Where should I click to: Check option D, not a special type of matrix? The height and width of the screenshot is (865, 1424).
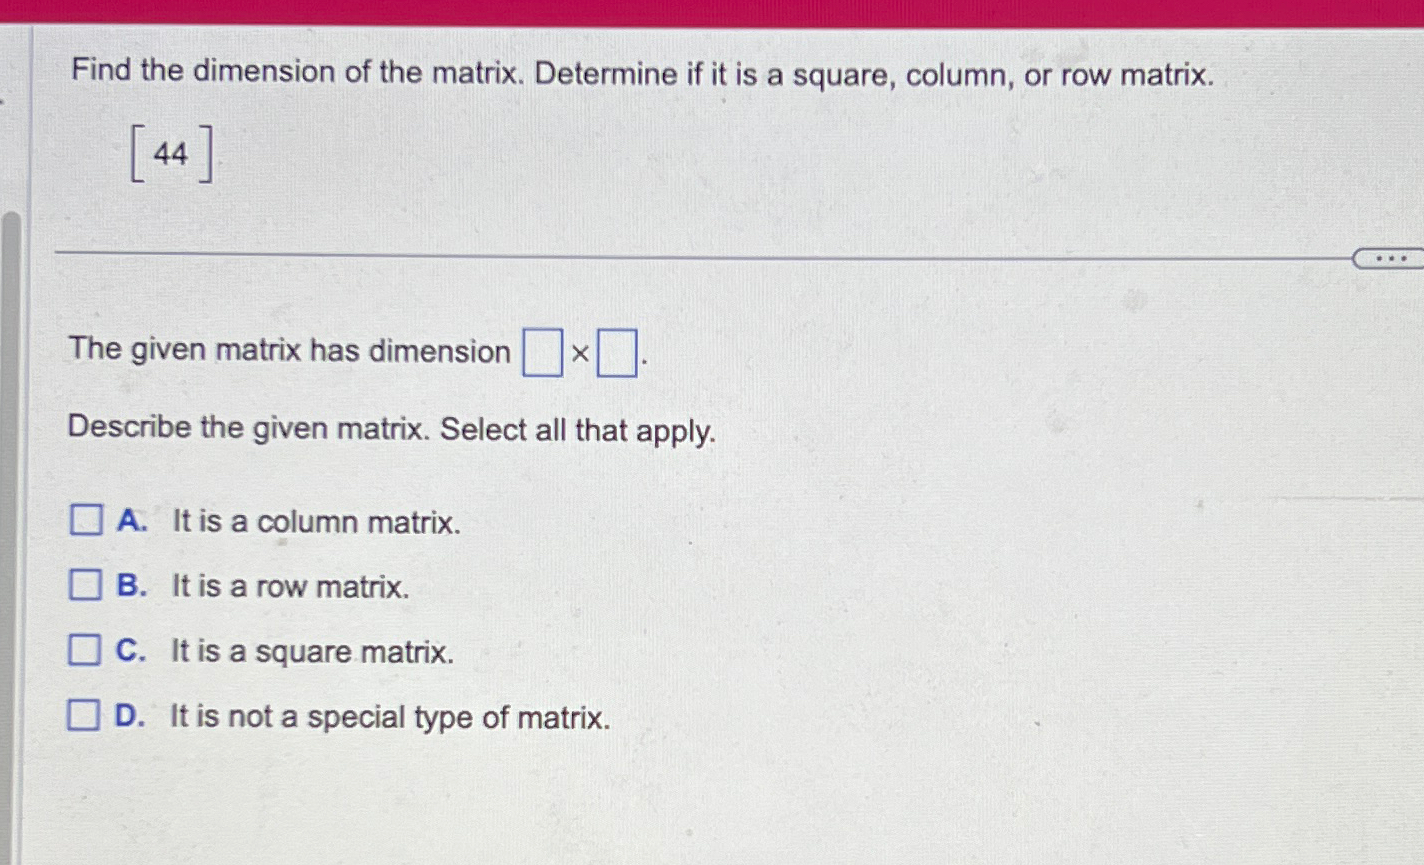point(86,716)
